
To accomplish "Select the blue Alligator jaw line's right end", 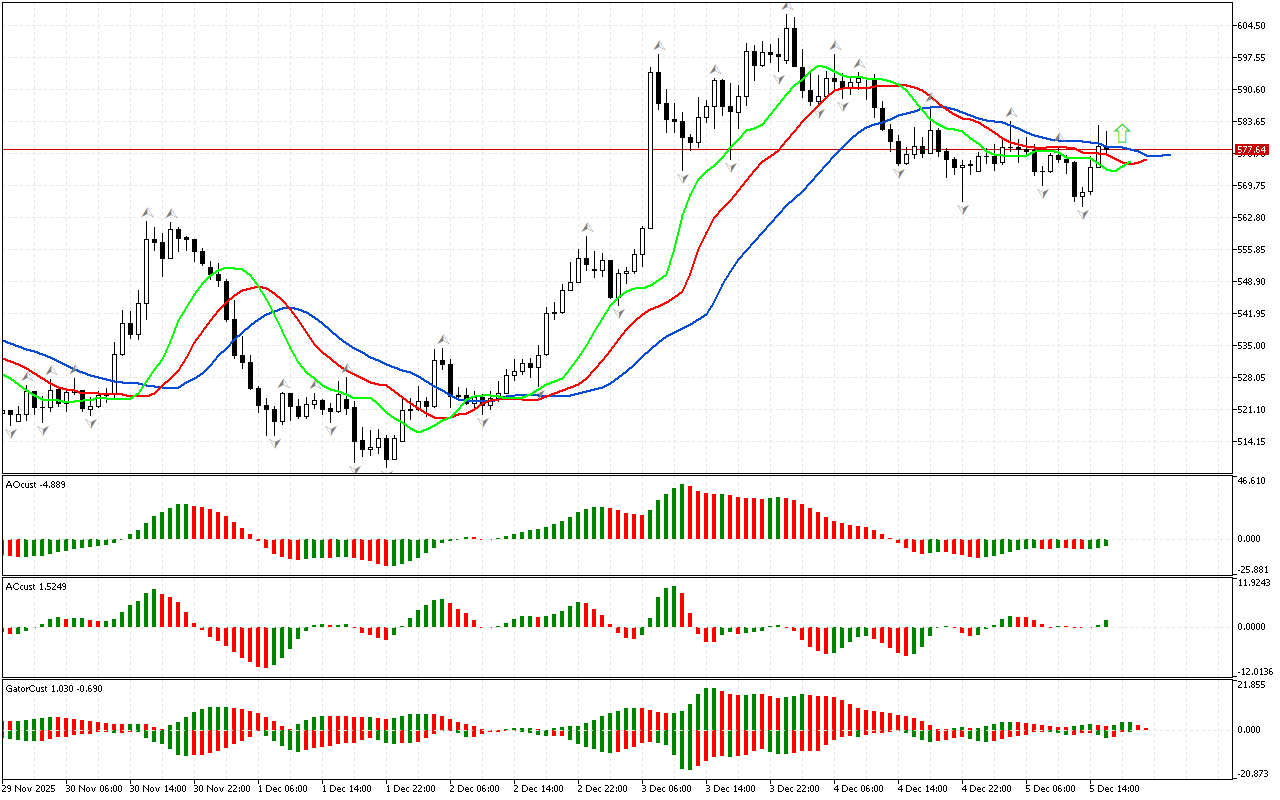I will click(x=1168, y=155).
